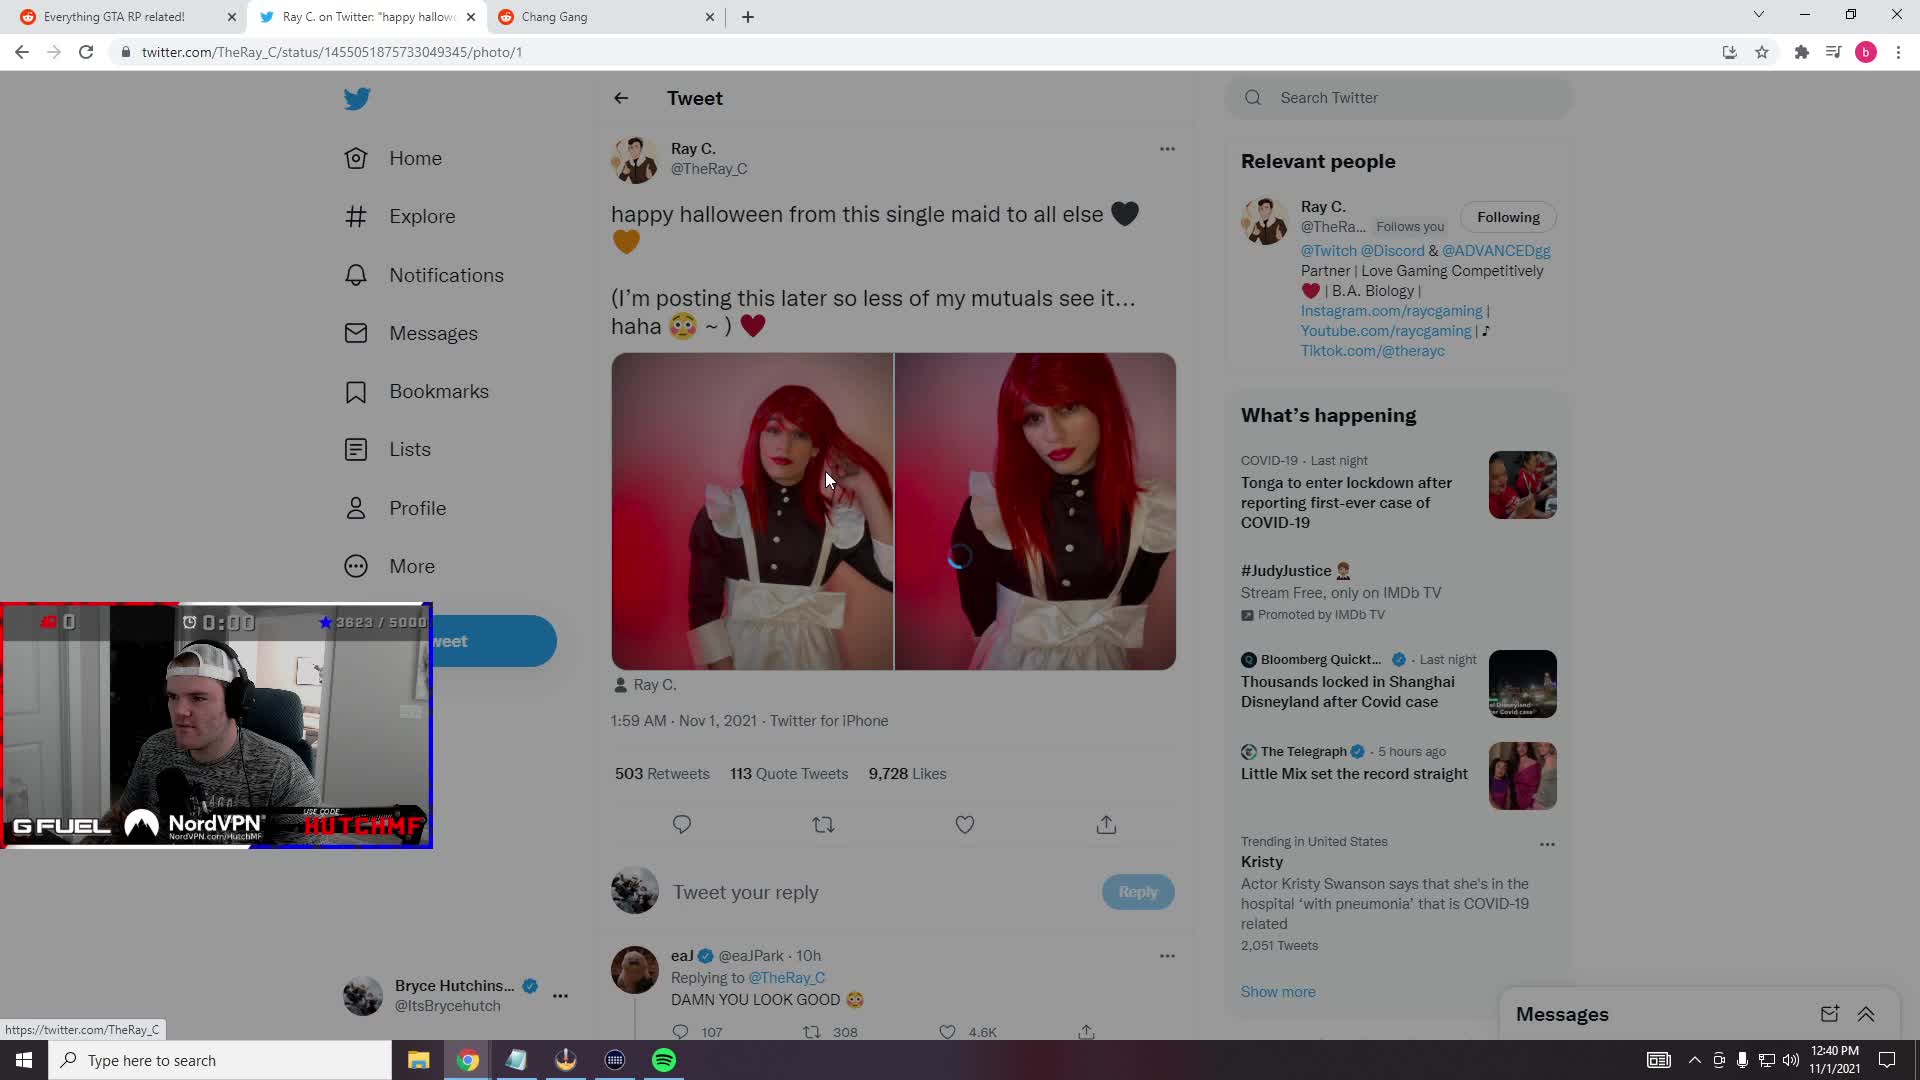Image resolution: width=1920 pixels, height=1080 pixels.
Task: Open the Tiktok.com/@therayc link
Action: [1372, 351]
